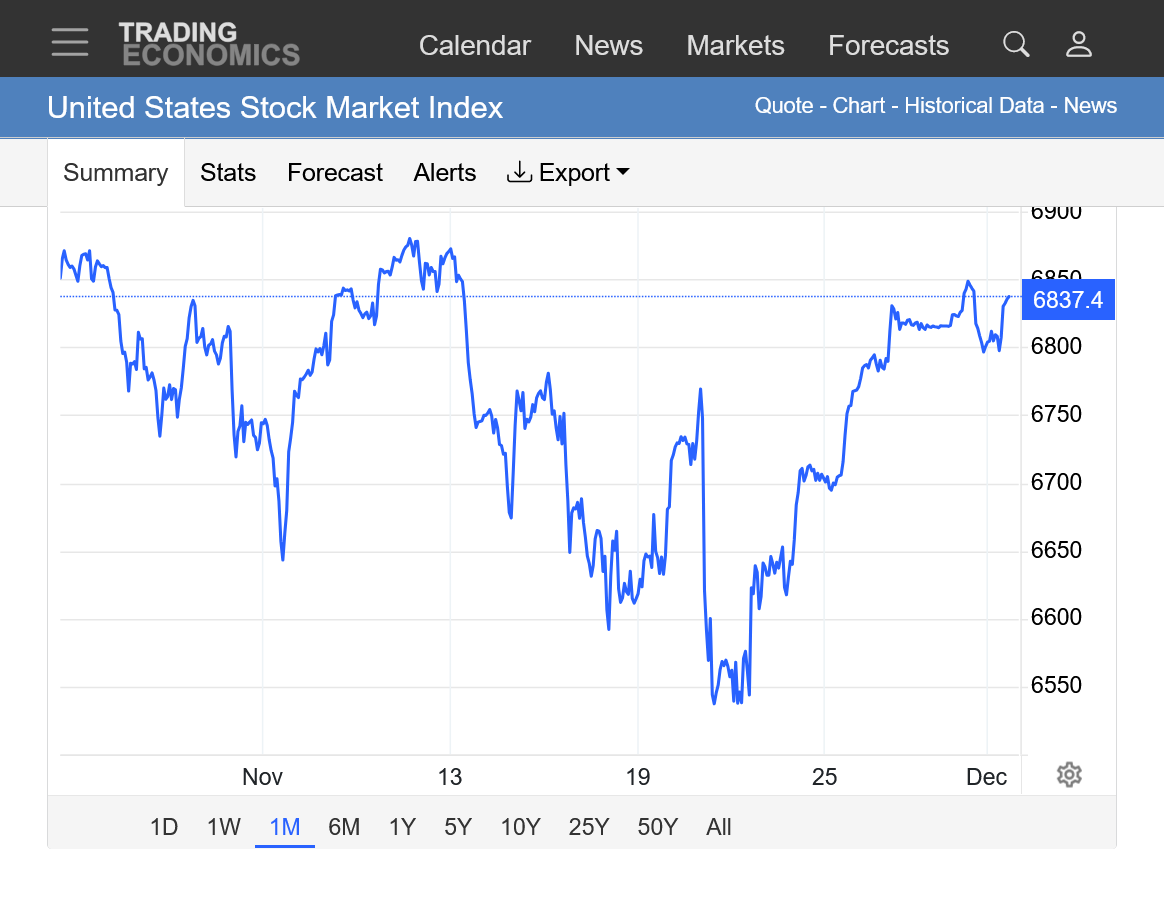Viewport: 1164px width, 901px height.
Task: Click the Trading Economics logo
Action: coord(208,43)
